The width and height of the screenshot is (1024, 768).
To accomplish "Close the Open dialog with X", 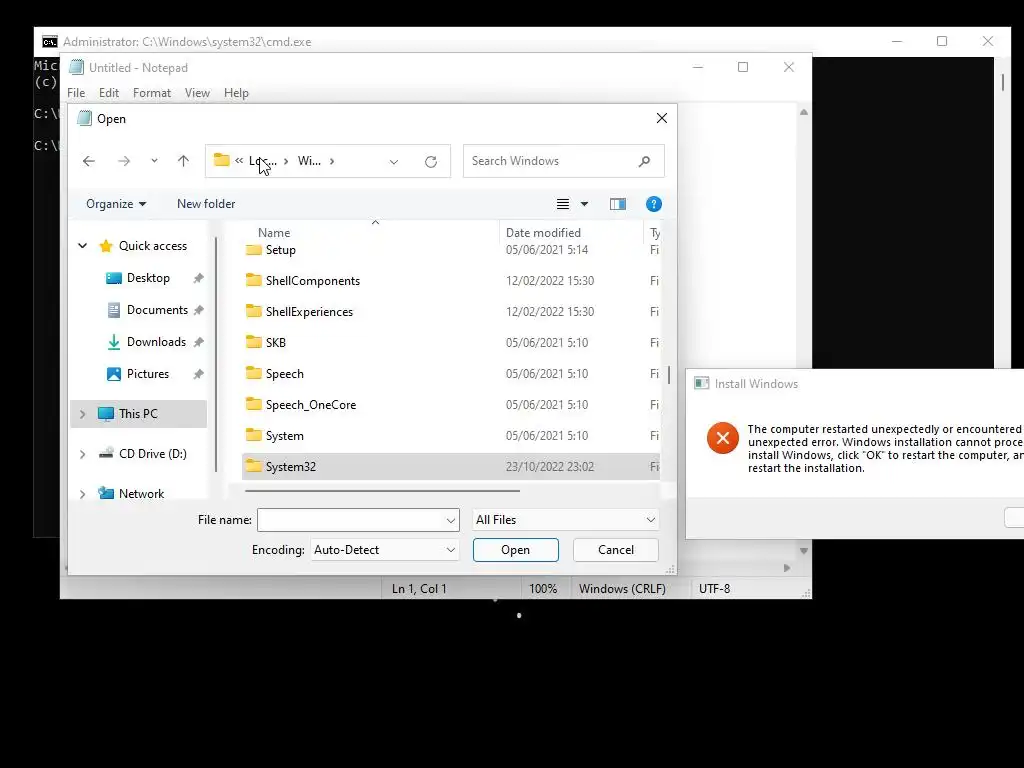I will (x=662, y=118).
